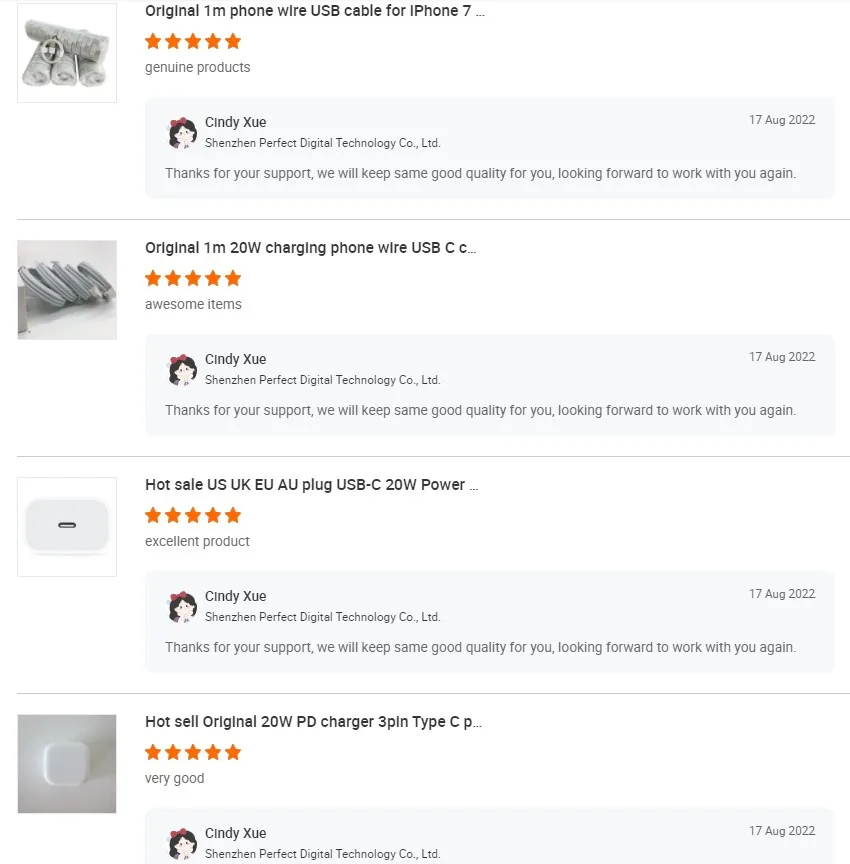This screenshot has height=864, width=850.
Task: Click Shenzhen Perfect Digital Technology under "excellent product" review
Action: (x=322, y=617)
